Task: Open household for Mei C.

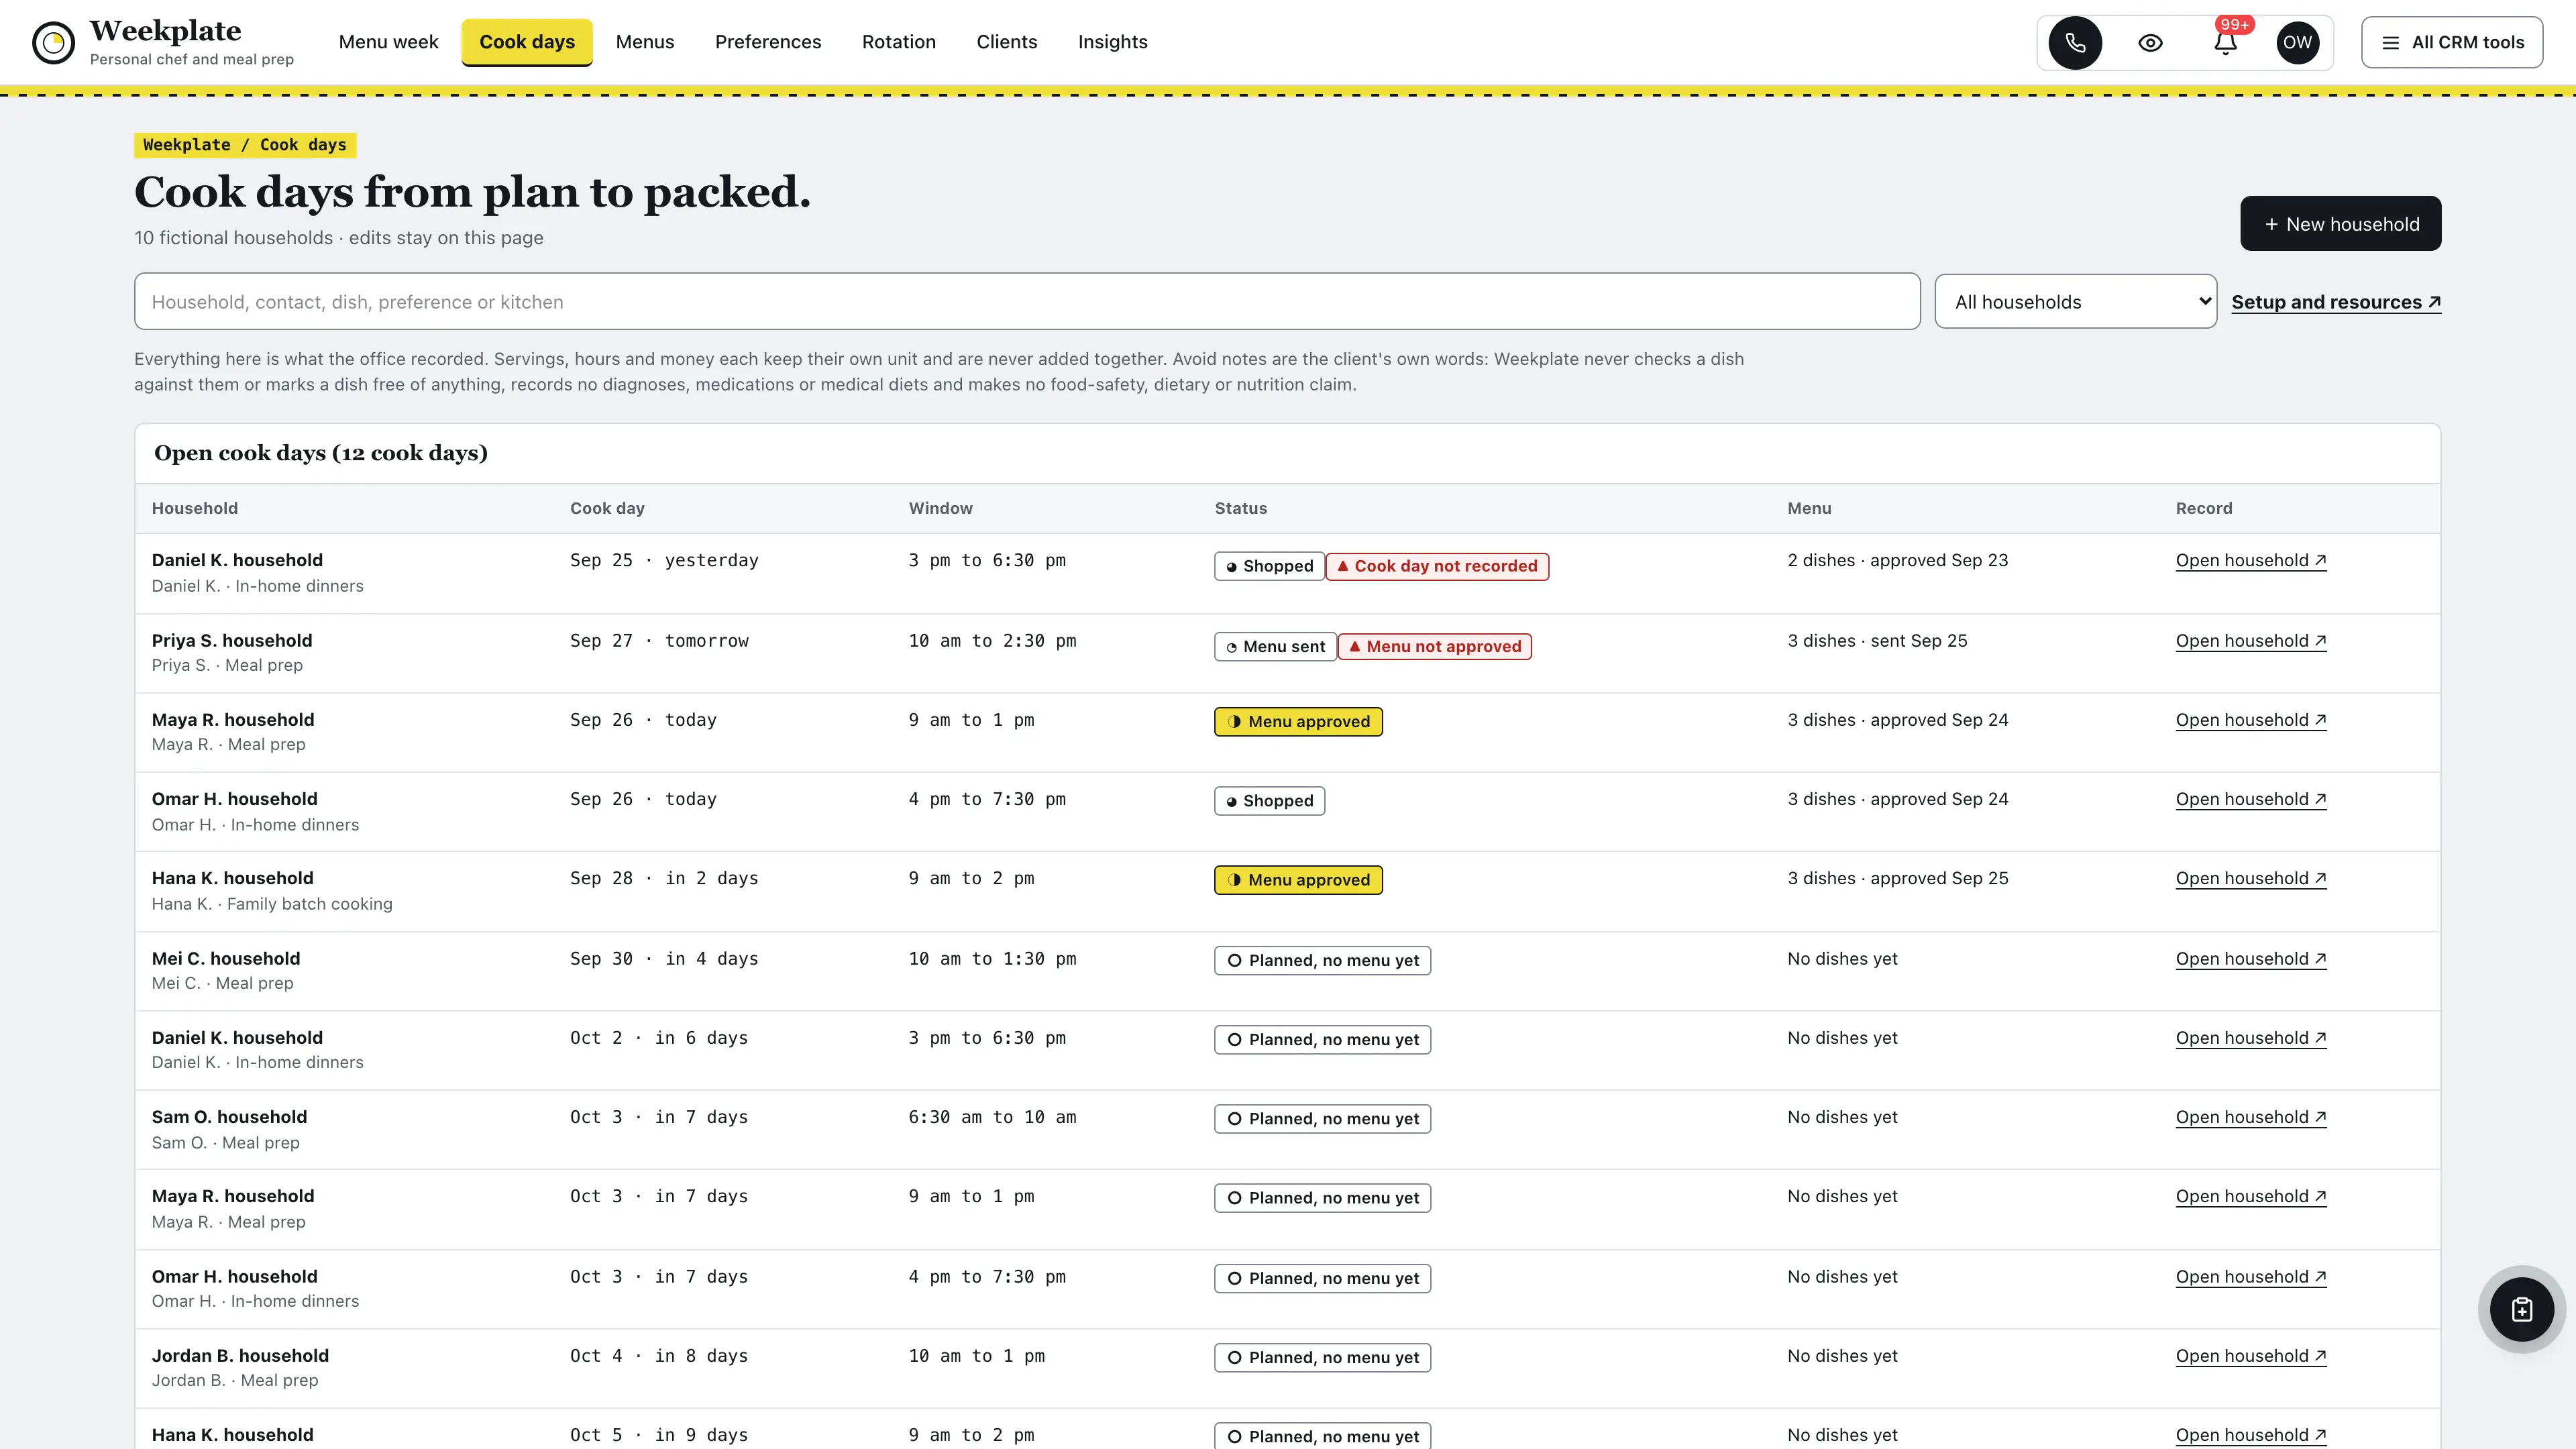Action: tap(2250, 959)
